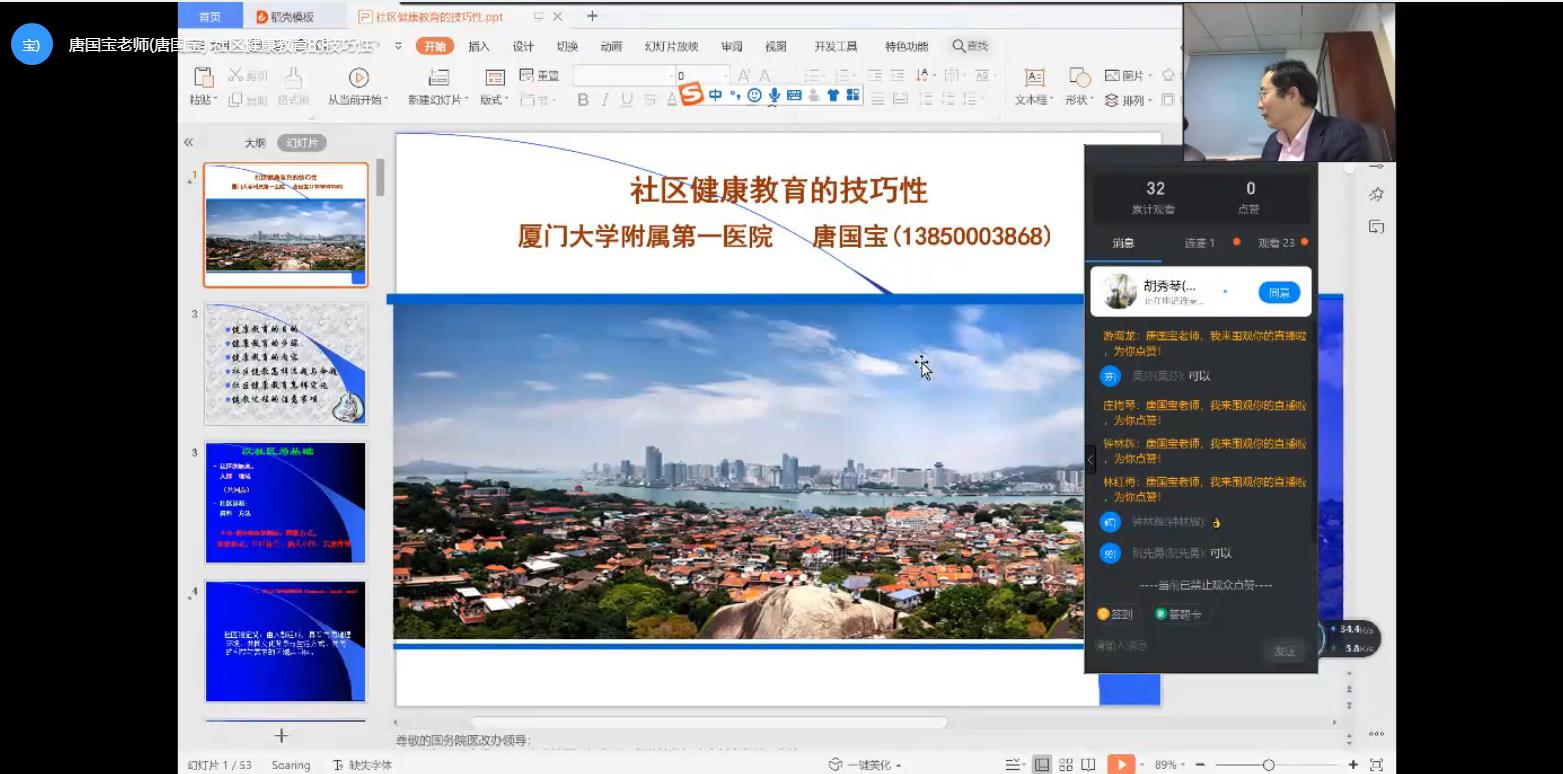Screen dimensions: 1563x774
Task: Switch to normal view in status bar
Action: pyautogui.click(x=1042, y=765)
